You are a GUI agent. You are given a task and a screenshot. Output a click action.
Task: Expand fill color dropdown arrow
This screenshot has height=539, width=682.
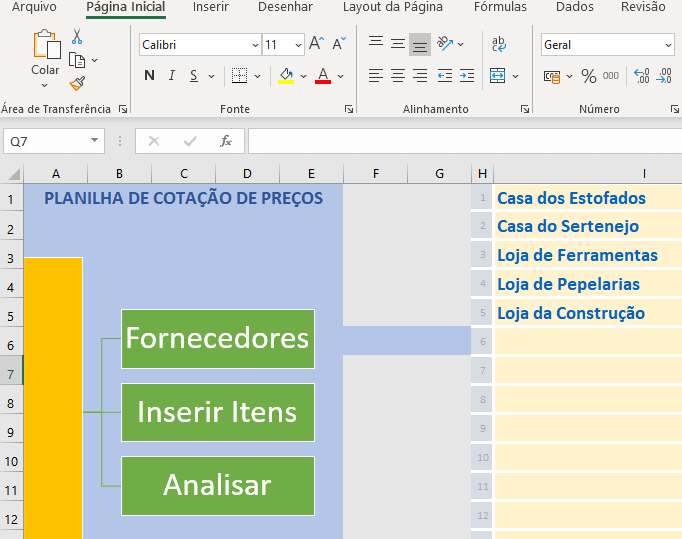coord(303,76)
